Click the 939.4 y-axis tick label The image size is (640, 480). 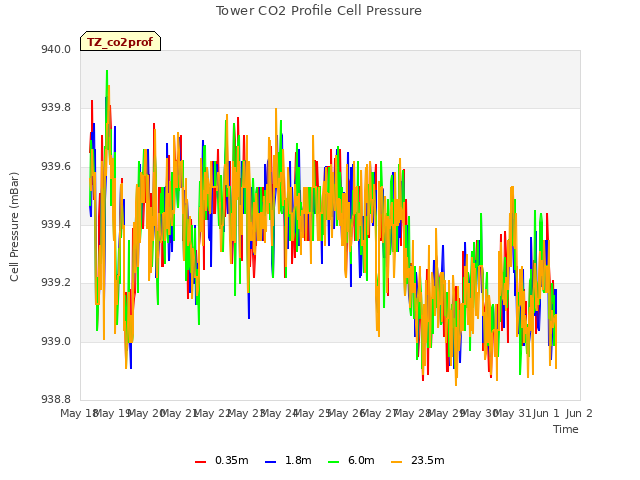(x=56, y=224)
